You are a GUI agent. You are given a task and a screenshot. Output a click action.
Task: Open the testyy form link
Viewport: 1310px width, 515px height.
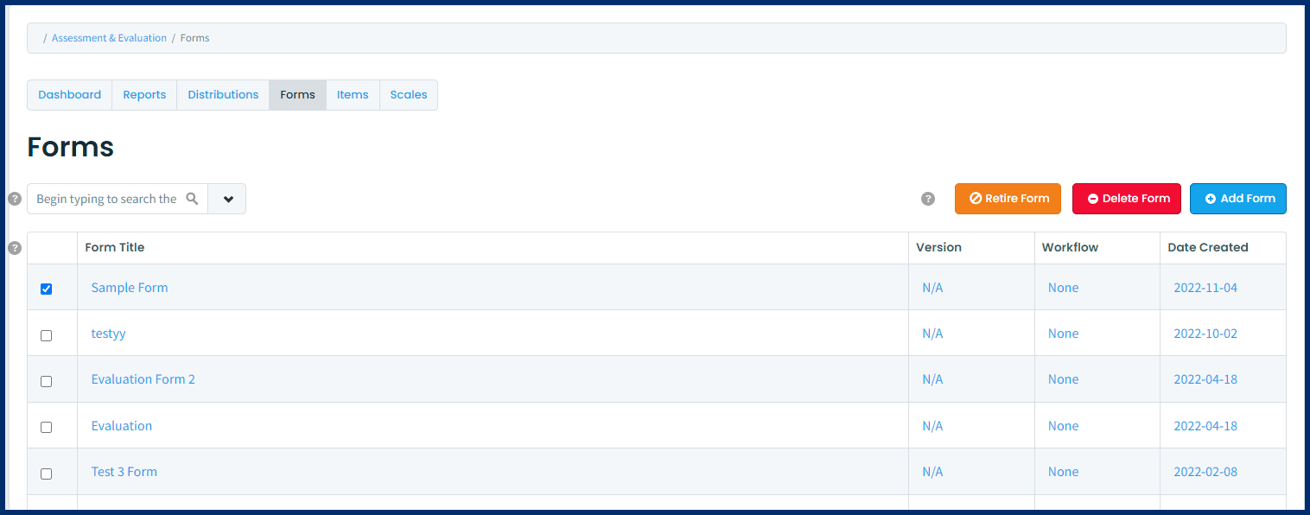[108, 334]
